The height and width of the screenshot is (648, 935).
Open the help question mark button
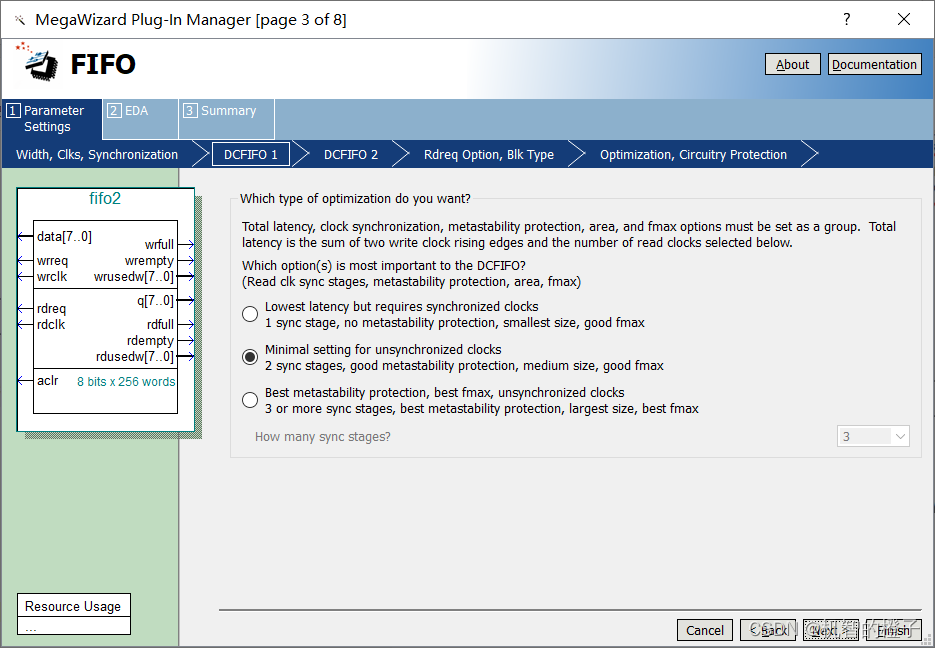click(846, 19)
